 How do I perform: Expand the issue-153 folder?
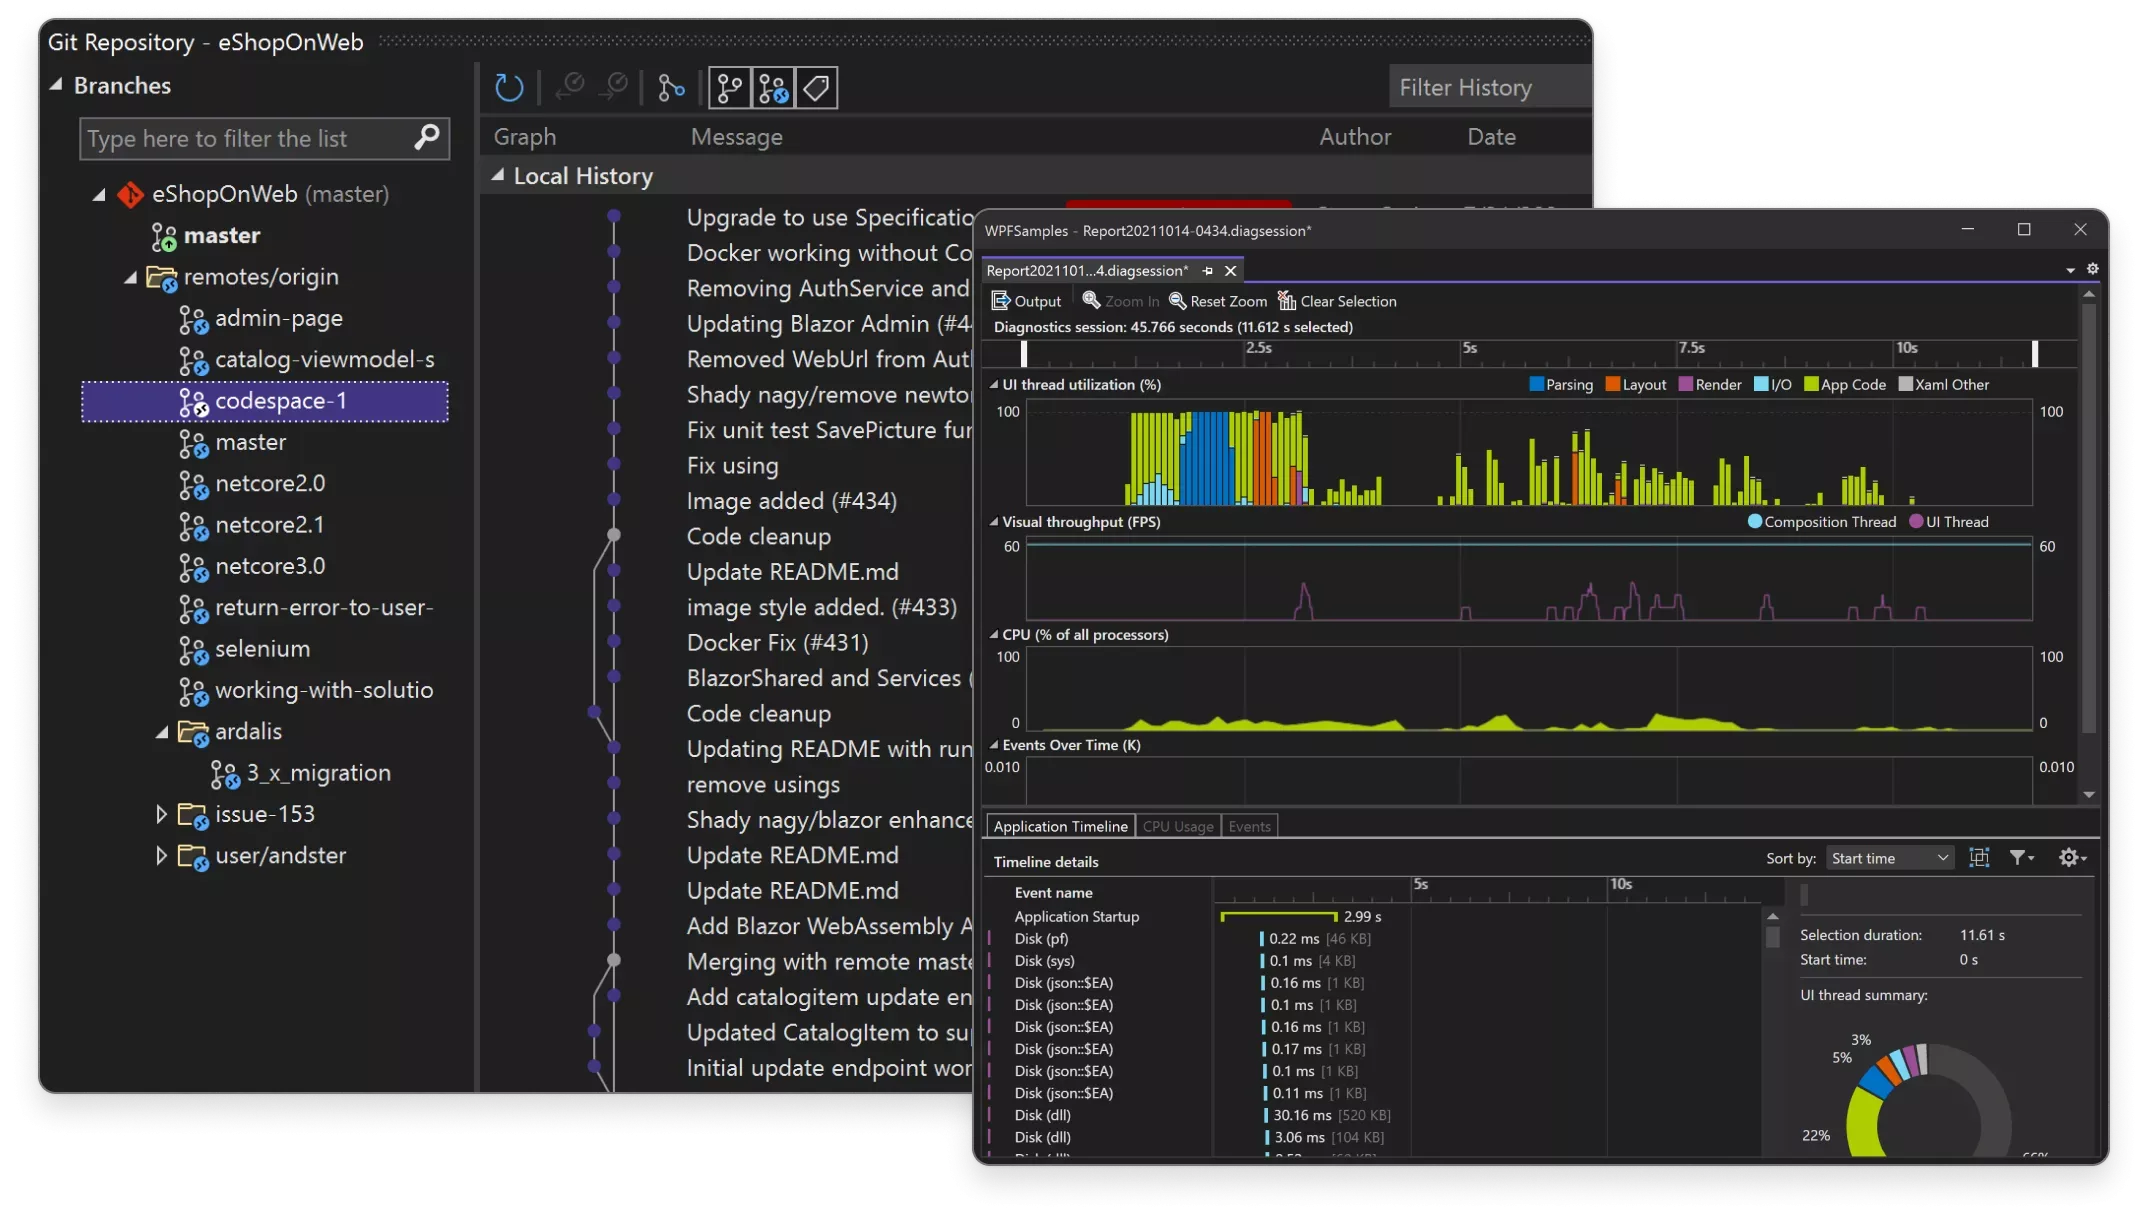[x=161, y=814]
